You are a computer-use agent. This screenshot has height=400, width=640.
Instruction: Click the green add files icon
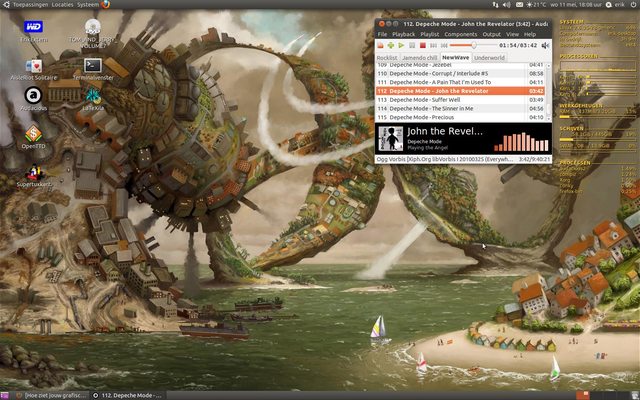391,45
